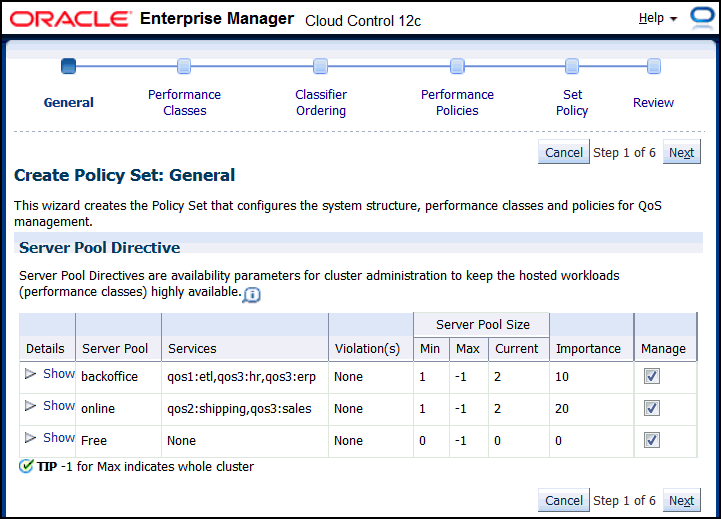Click the General step marker in the train
The width and height of the screenshot is (721, 519).
pyautogui.click(x=69, y=66)
